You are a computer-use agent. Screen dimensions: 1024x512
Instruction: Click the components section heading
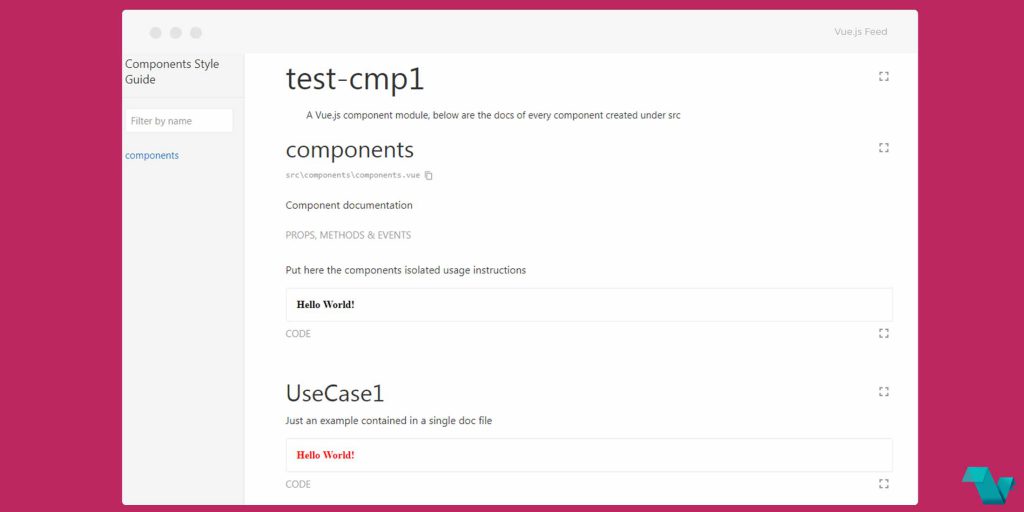click(349, 150)
